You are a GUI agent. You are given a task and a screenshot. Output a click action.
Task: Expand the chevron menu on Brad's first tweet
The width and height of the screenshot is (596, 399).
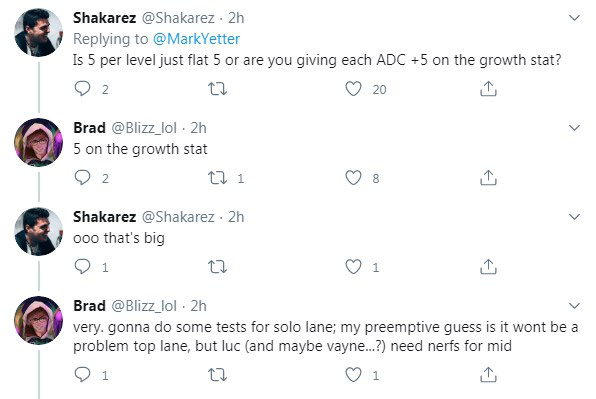(574, 128)
